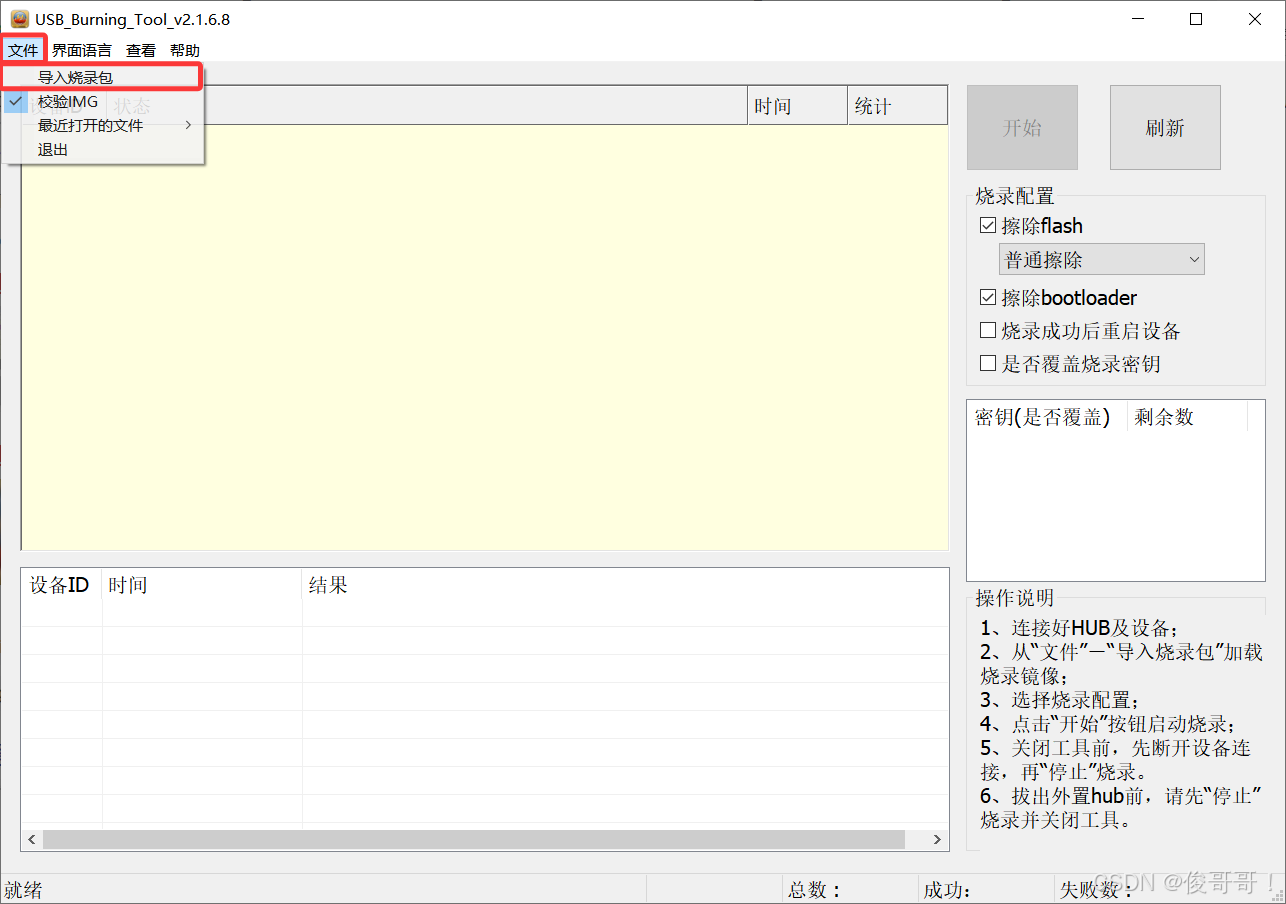
Task: Minimize the USB Burning Tool window
Action: tap(1139, 19)
